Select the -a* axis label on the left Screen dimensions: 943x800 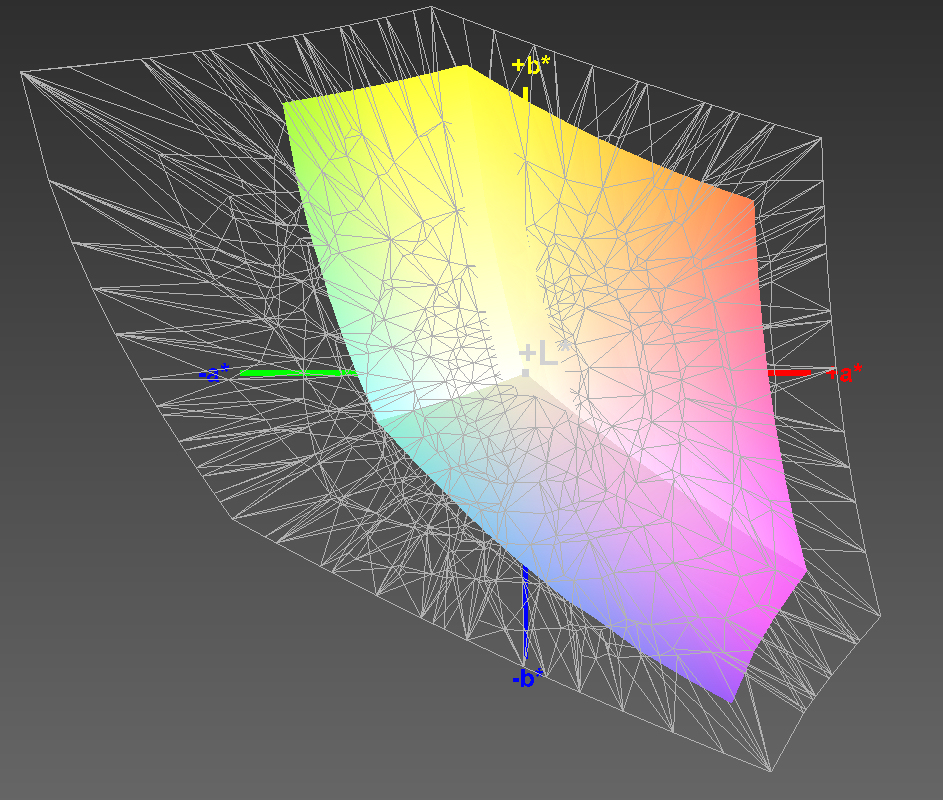pos(216,374)
